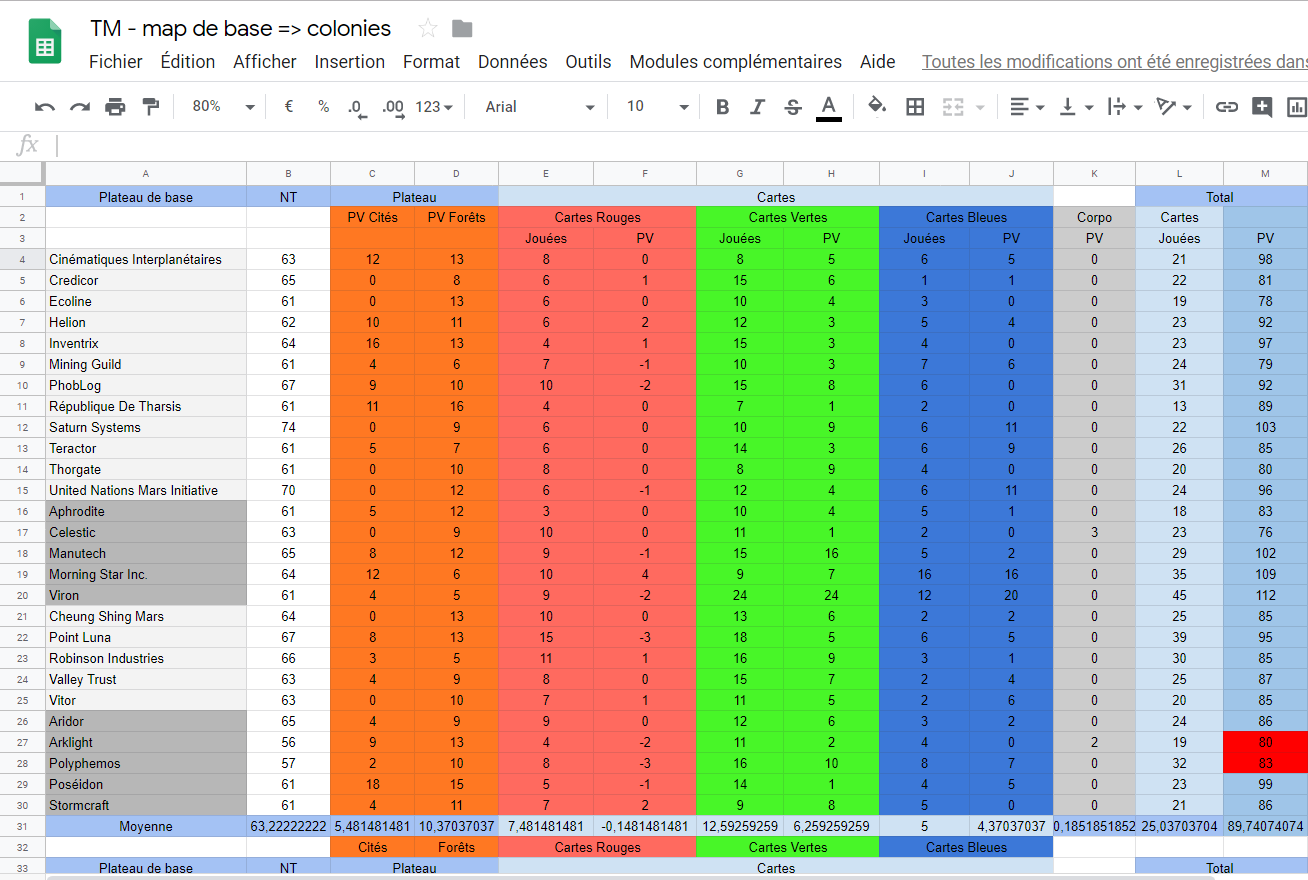This screenshot has height=880, width=1308.
Task: Print the spreadsheet
Action: [116, 107]
